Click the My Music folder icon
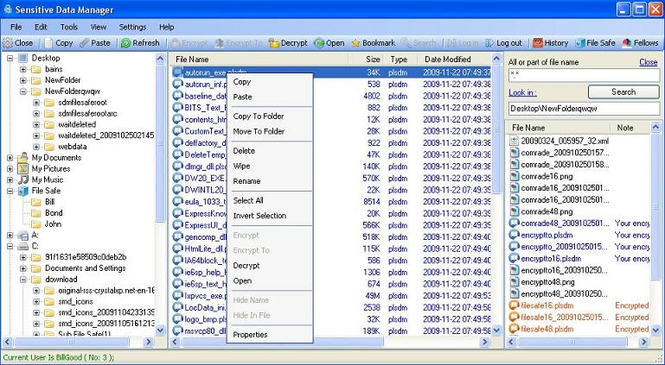The width and height of the screenshot is (665, 365). pyautogui.click(x=23, y=180)
